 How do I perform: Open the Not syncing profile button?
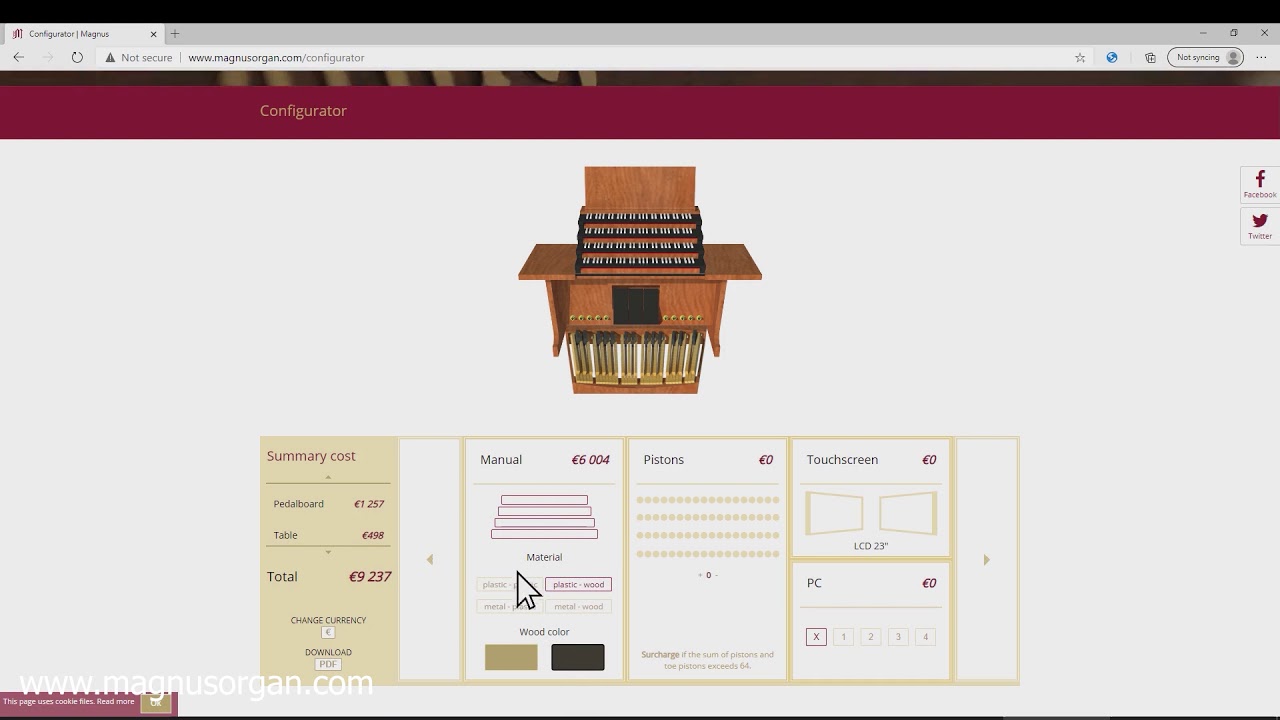1206,57
